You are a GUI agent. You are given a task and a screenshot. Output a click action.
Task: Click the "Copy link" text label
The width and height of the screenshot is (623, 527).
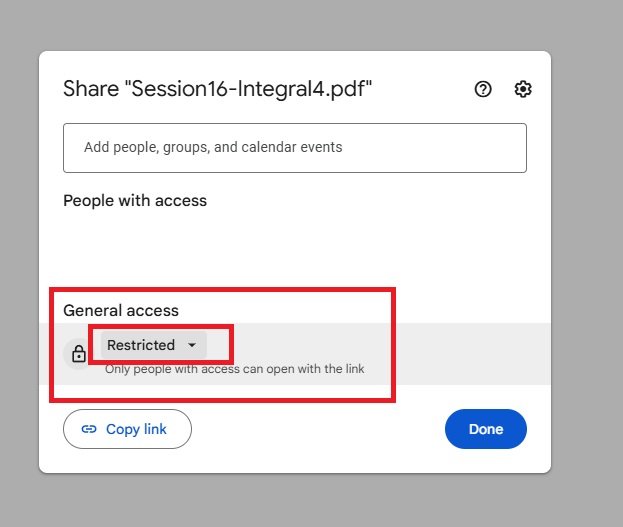[x=136, y=429]
